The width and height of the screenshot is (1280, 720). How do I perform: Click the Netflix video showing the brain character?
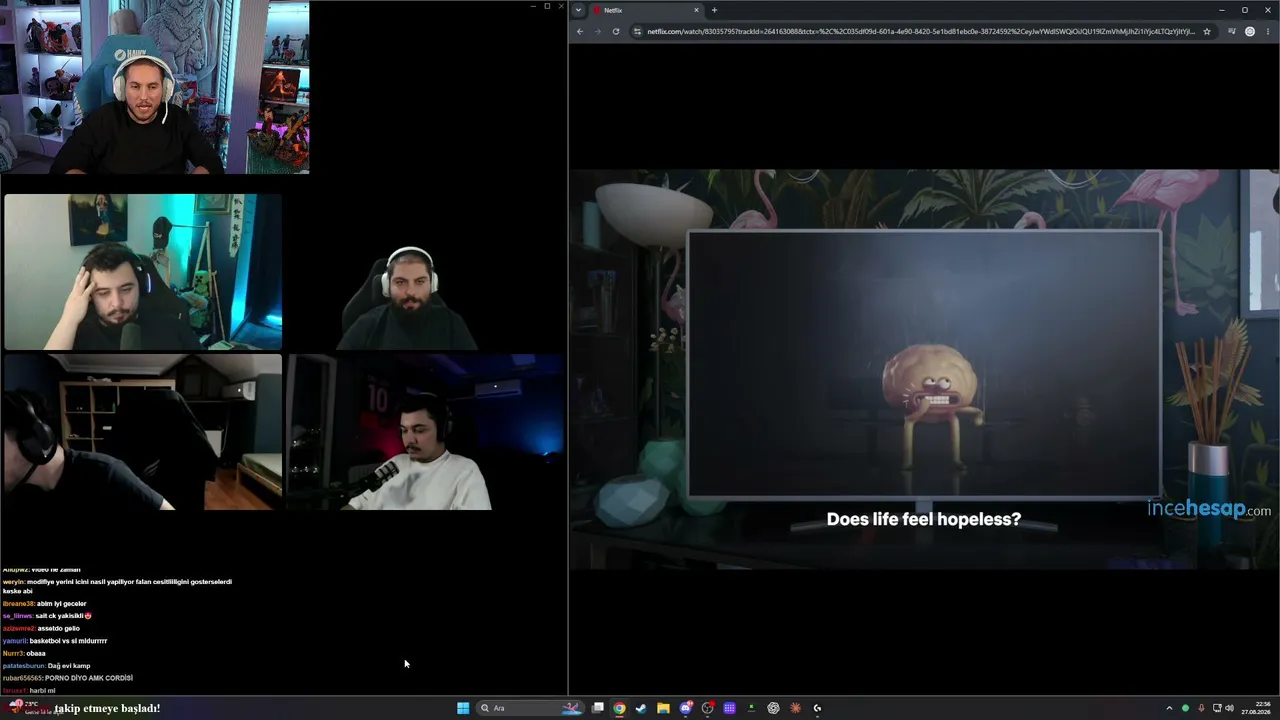coord(924,369)
